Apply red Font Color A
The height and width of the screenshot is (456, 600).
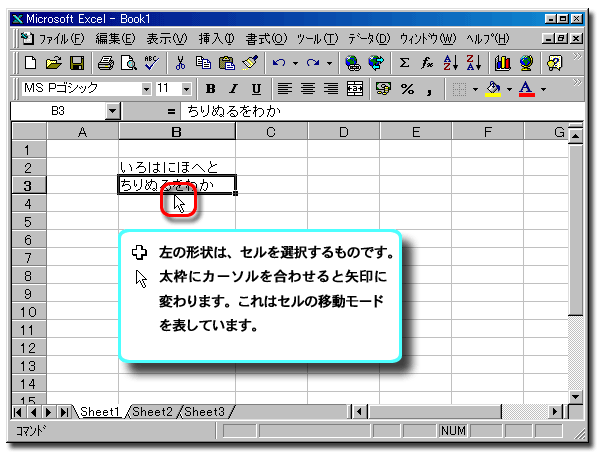(527, 89)
